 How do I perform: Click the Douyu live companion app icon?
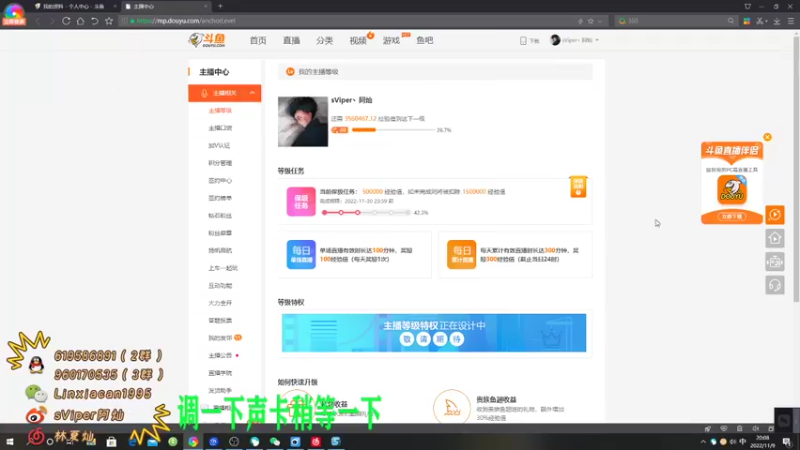(x=732, y=190)
